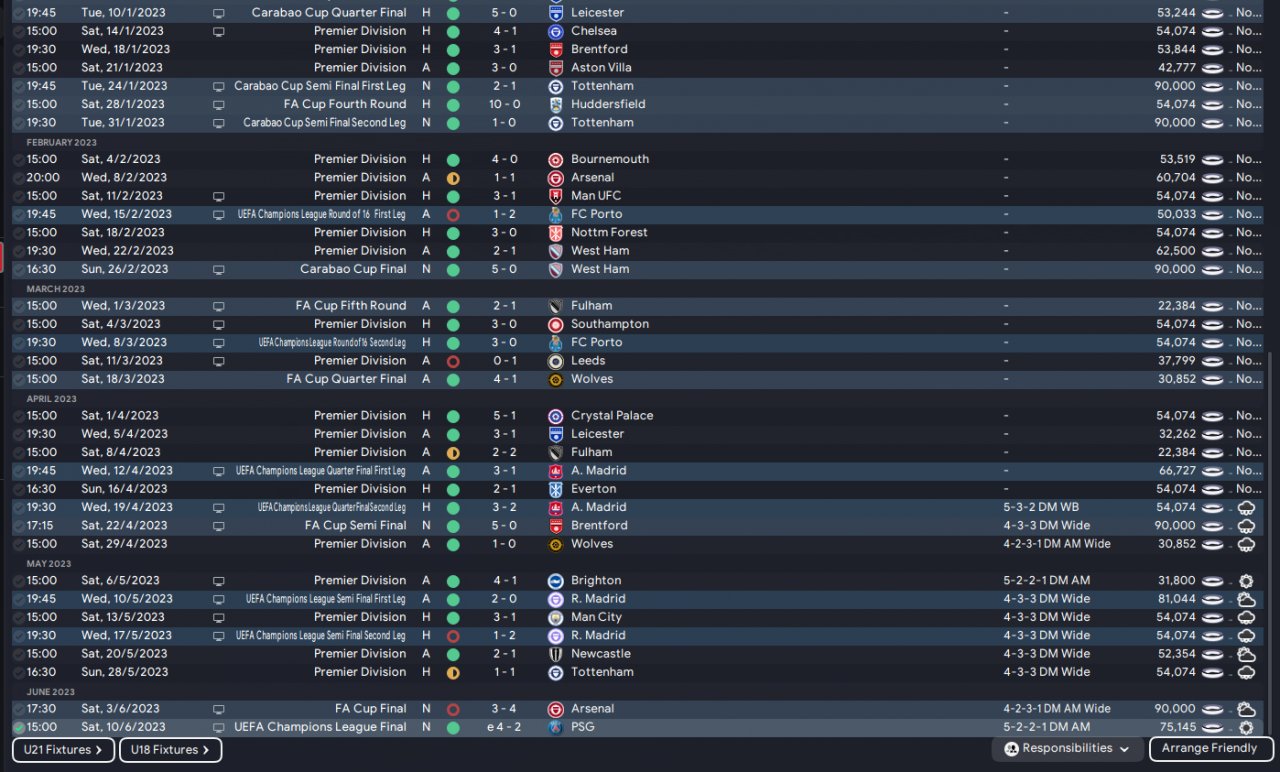Click the Arsenal badge in FA Cup Final row
This screenshot has width=1280, height=772.
pyautogui.click(x=556, y=709)
